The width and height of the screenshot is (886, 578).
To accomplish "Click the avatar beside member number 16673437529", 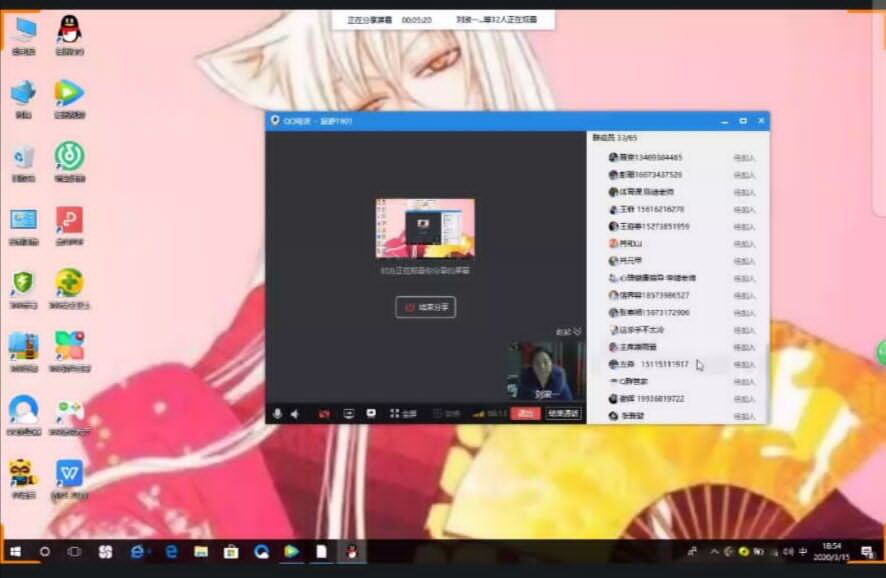I will (613, 175).
